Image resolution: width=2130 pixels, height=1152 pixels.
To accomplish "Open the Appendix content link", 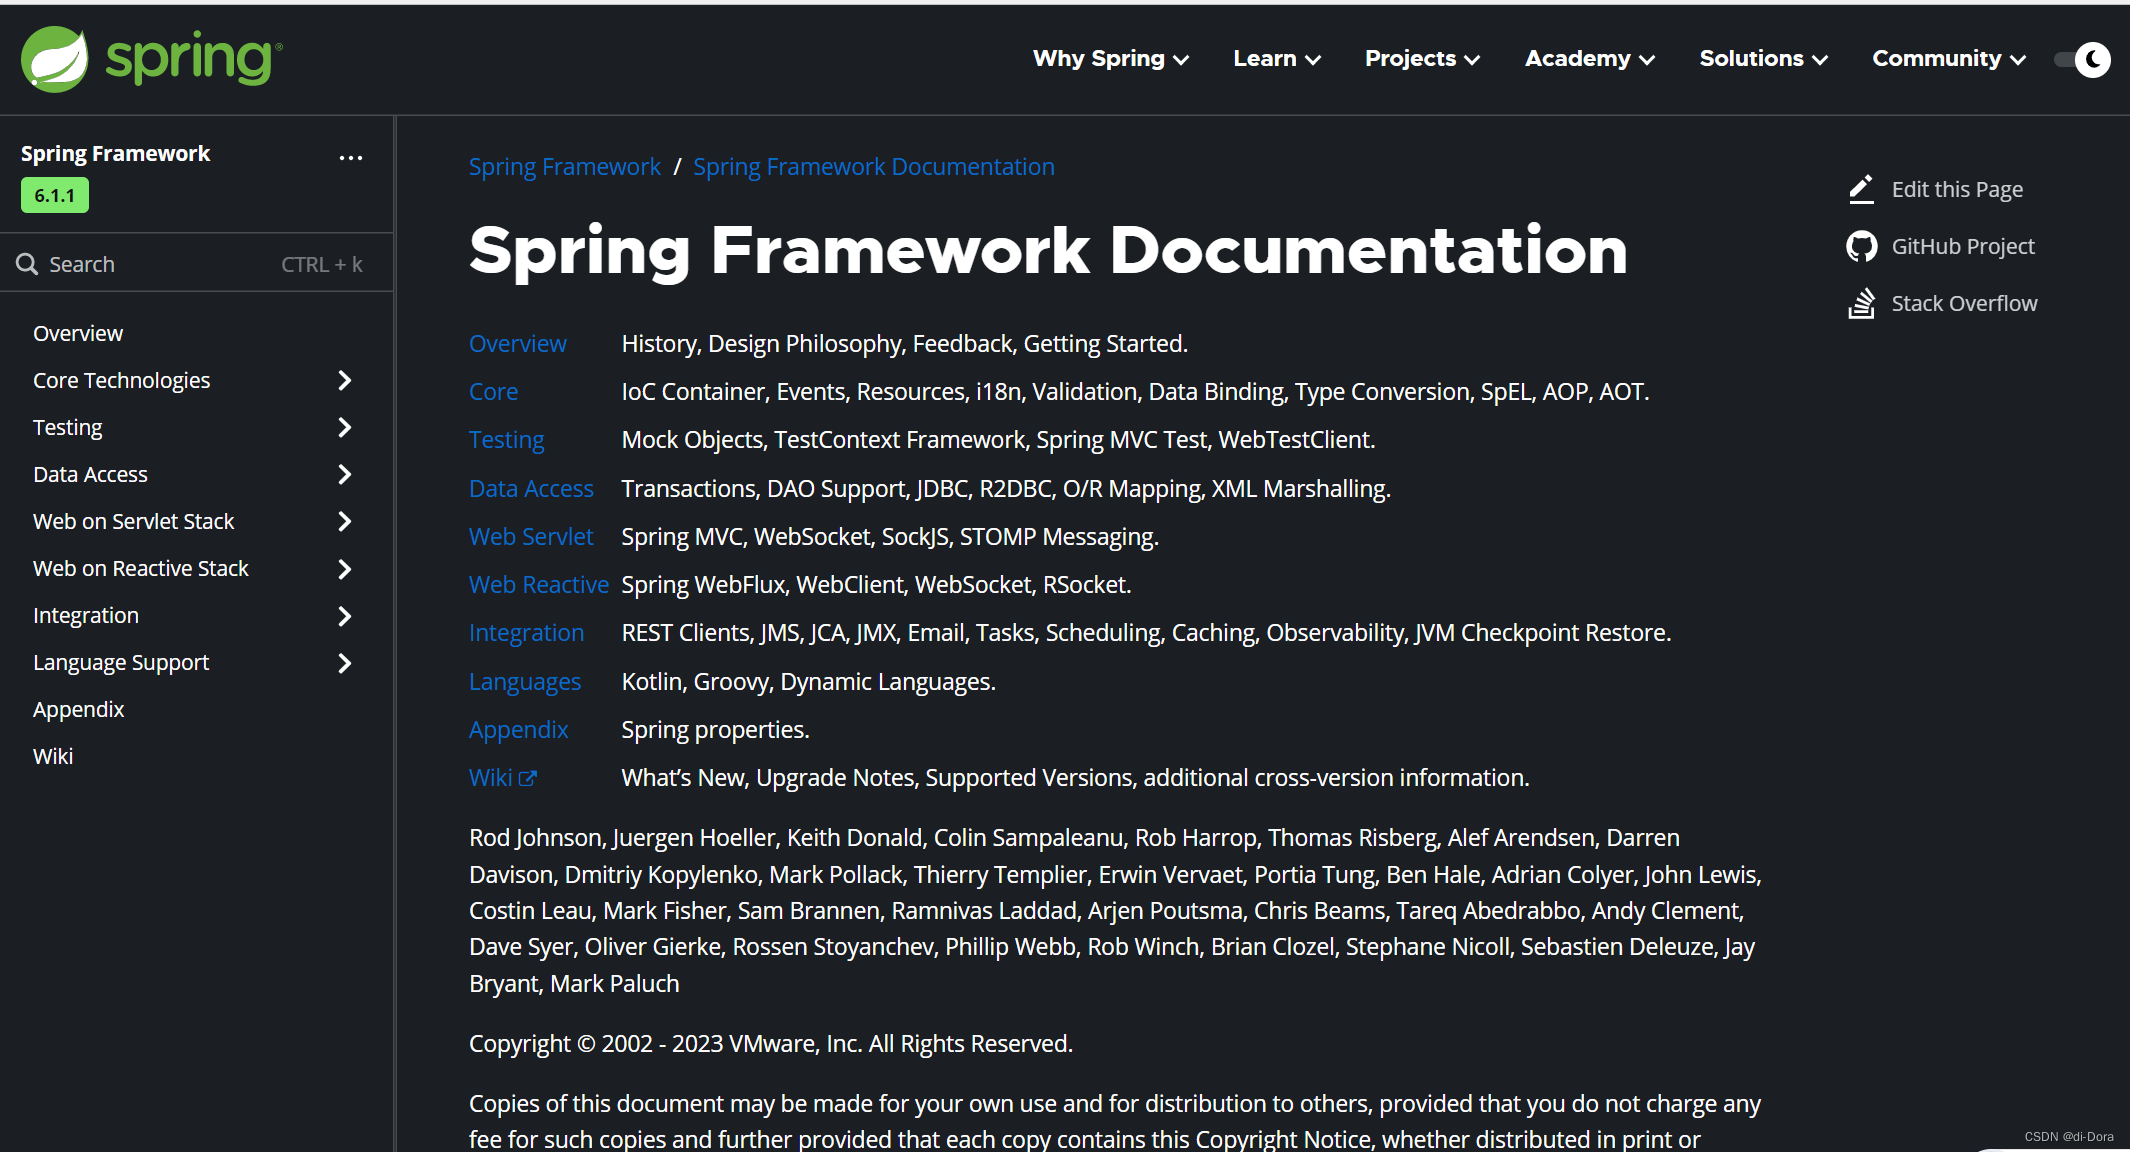I will click(519, 729).
